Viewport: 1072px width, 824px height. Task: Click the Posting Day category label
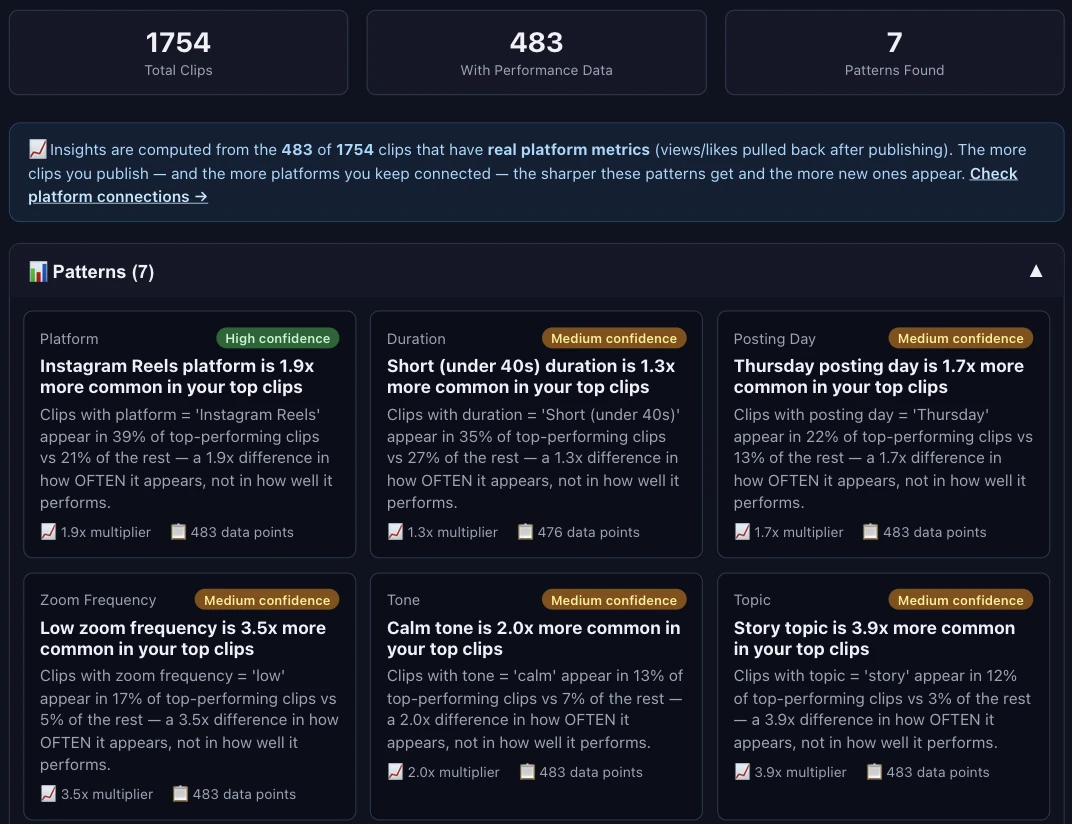[774, 338]
